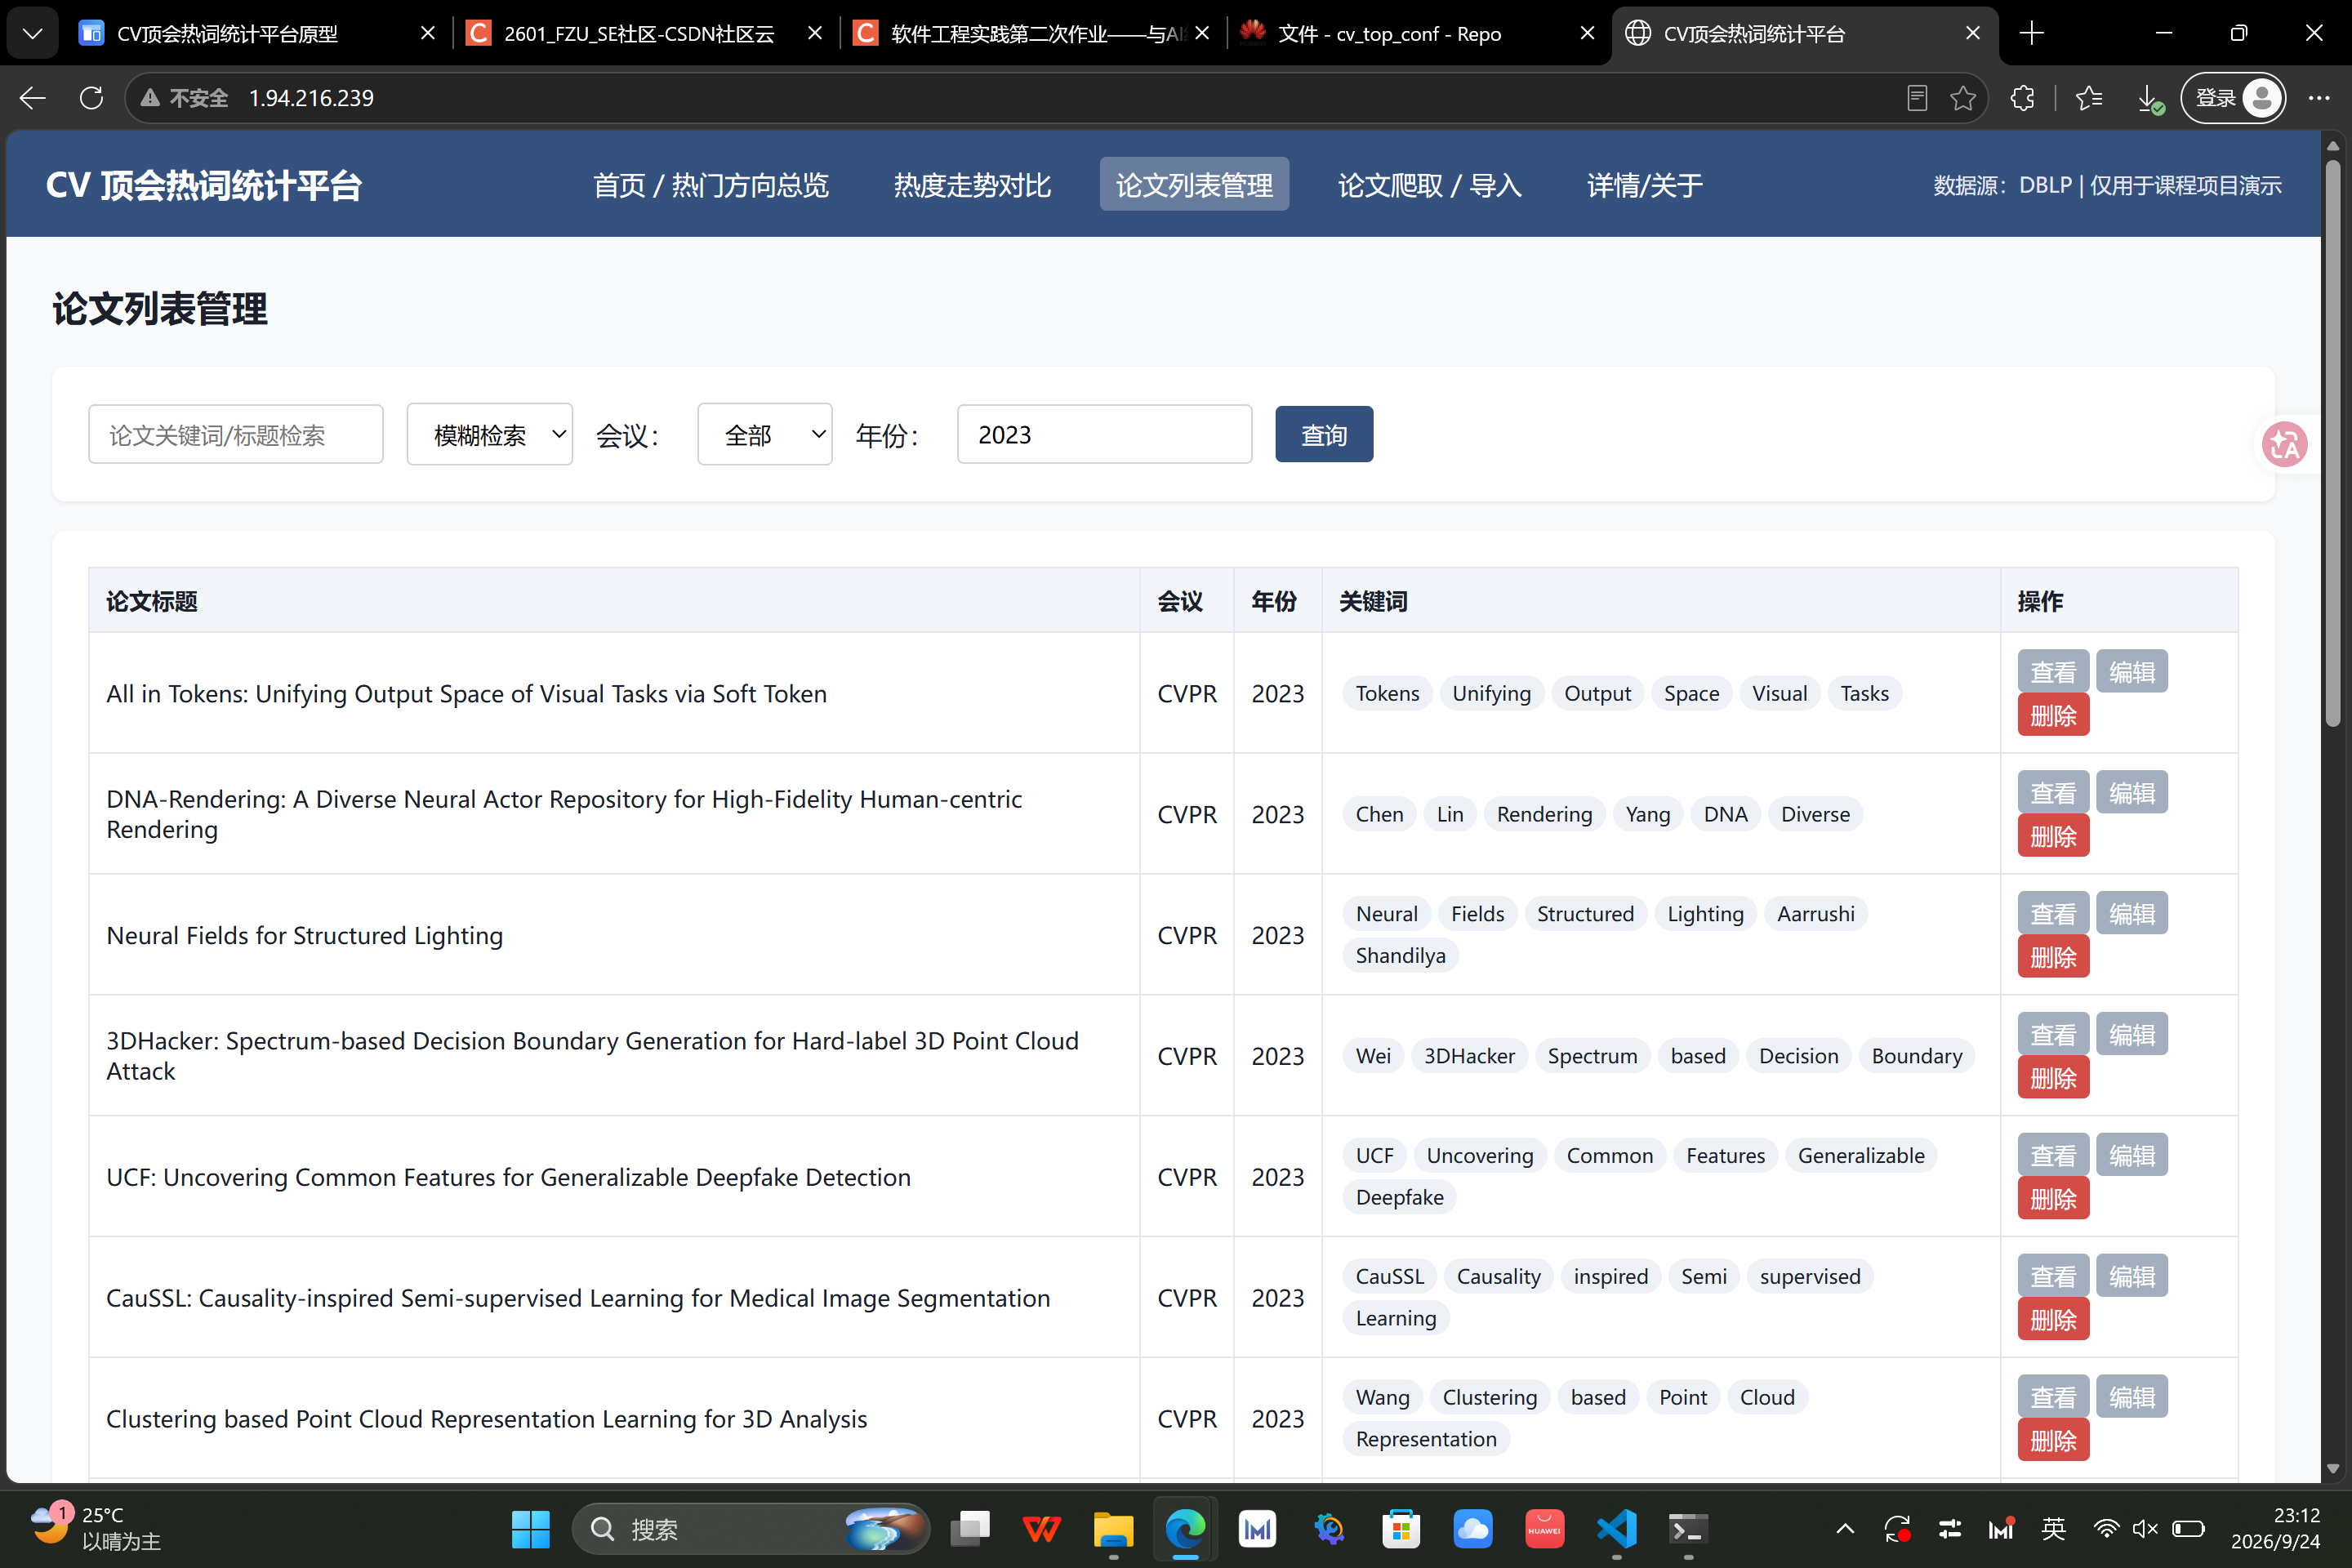Screen dimensions: 2352x1568
Task: Show hidden system tray icons chevron
Action: tap(1845, 1528)
